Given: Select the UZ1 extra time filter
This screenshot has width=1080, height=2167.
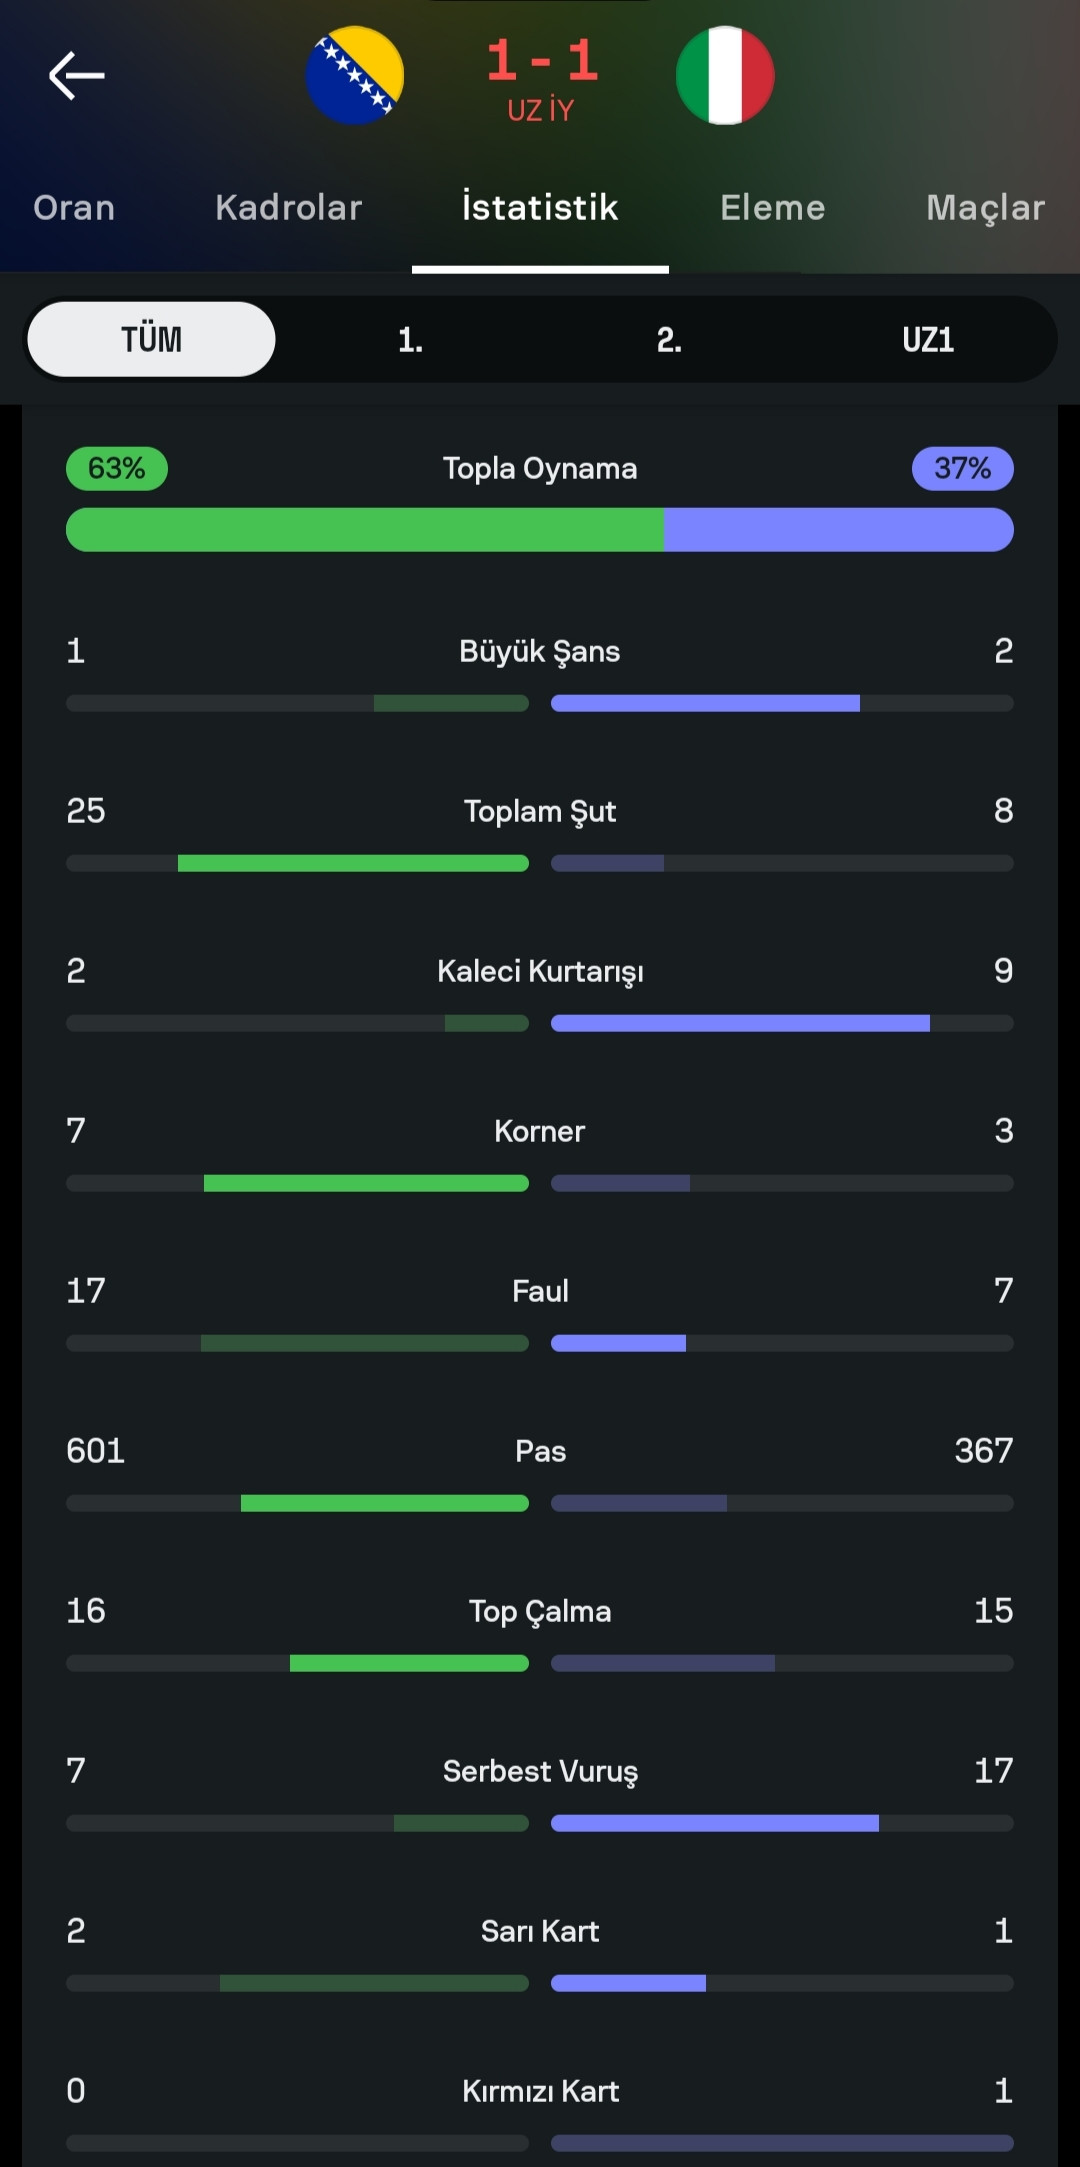Looking at the screenshot, I should click(928, 340).
